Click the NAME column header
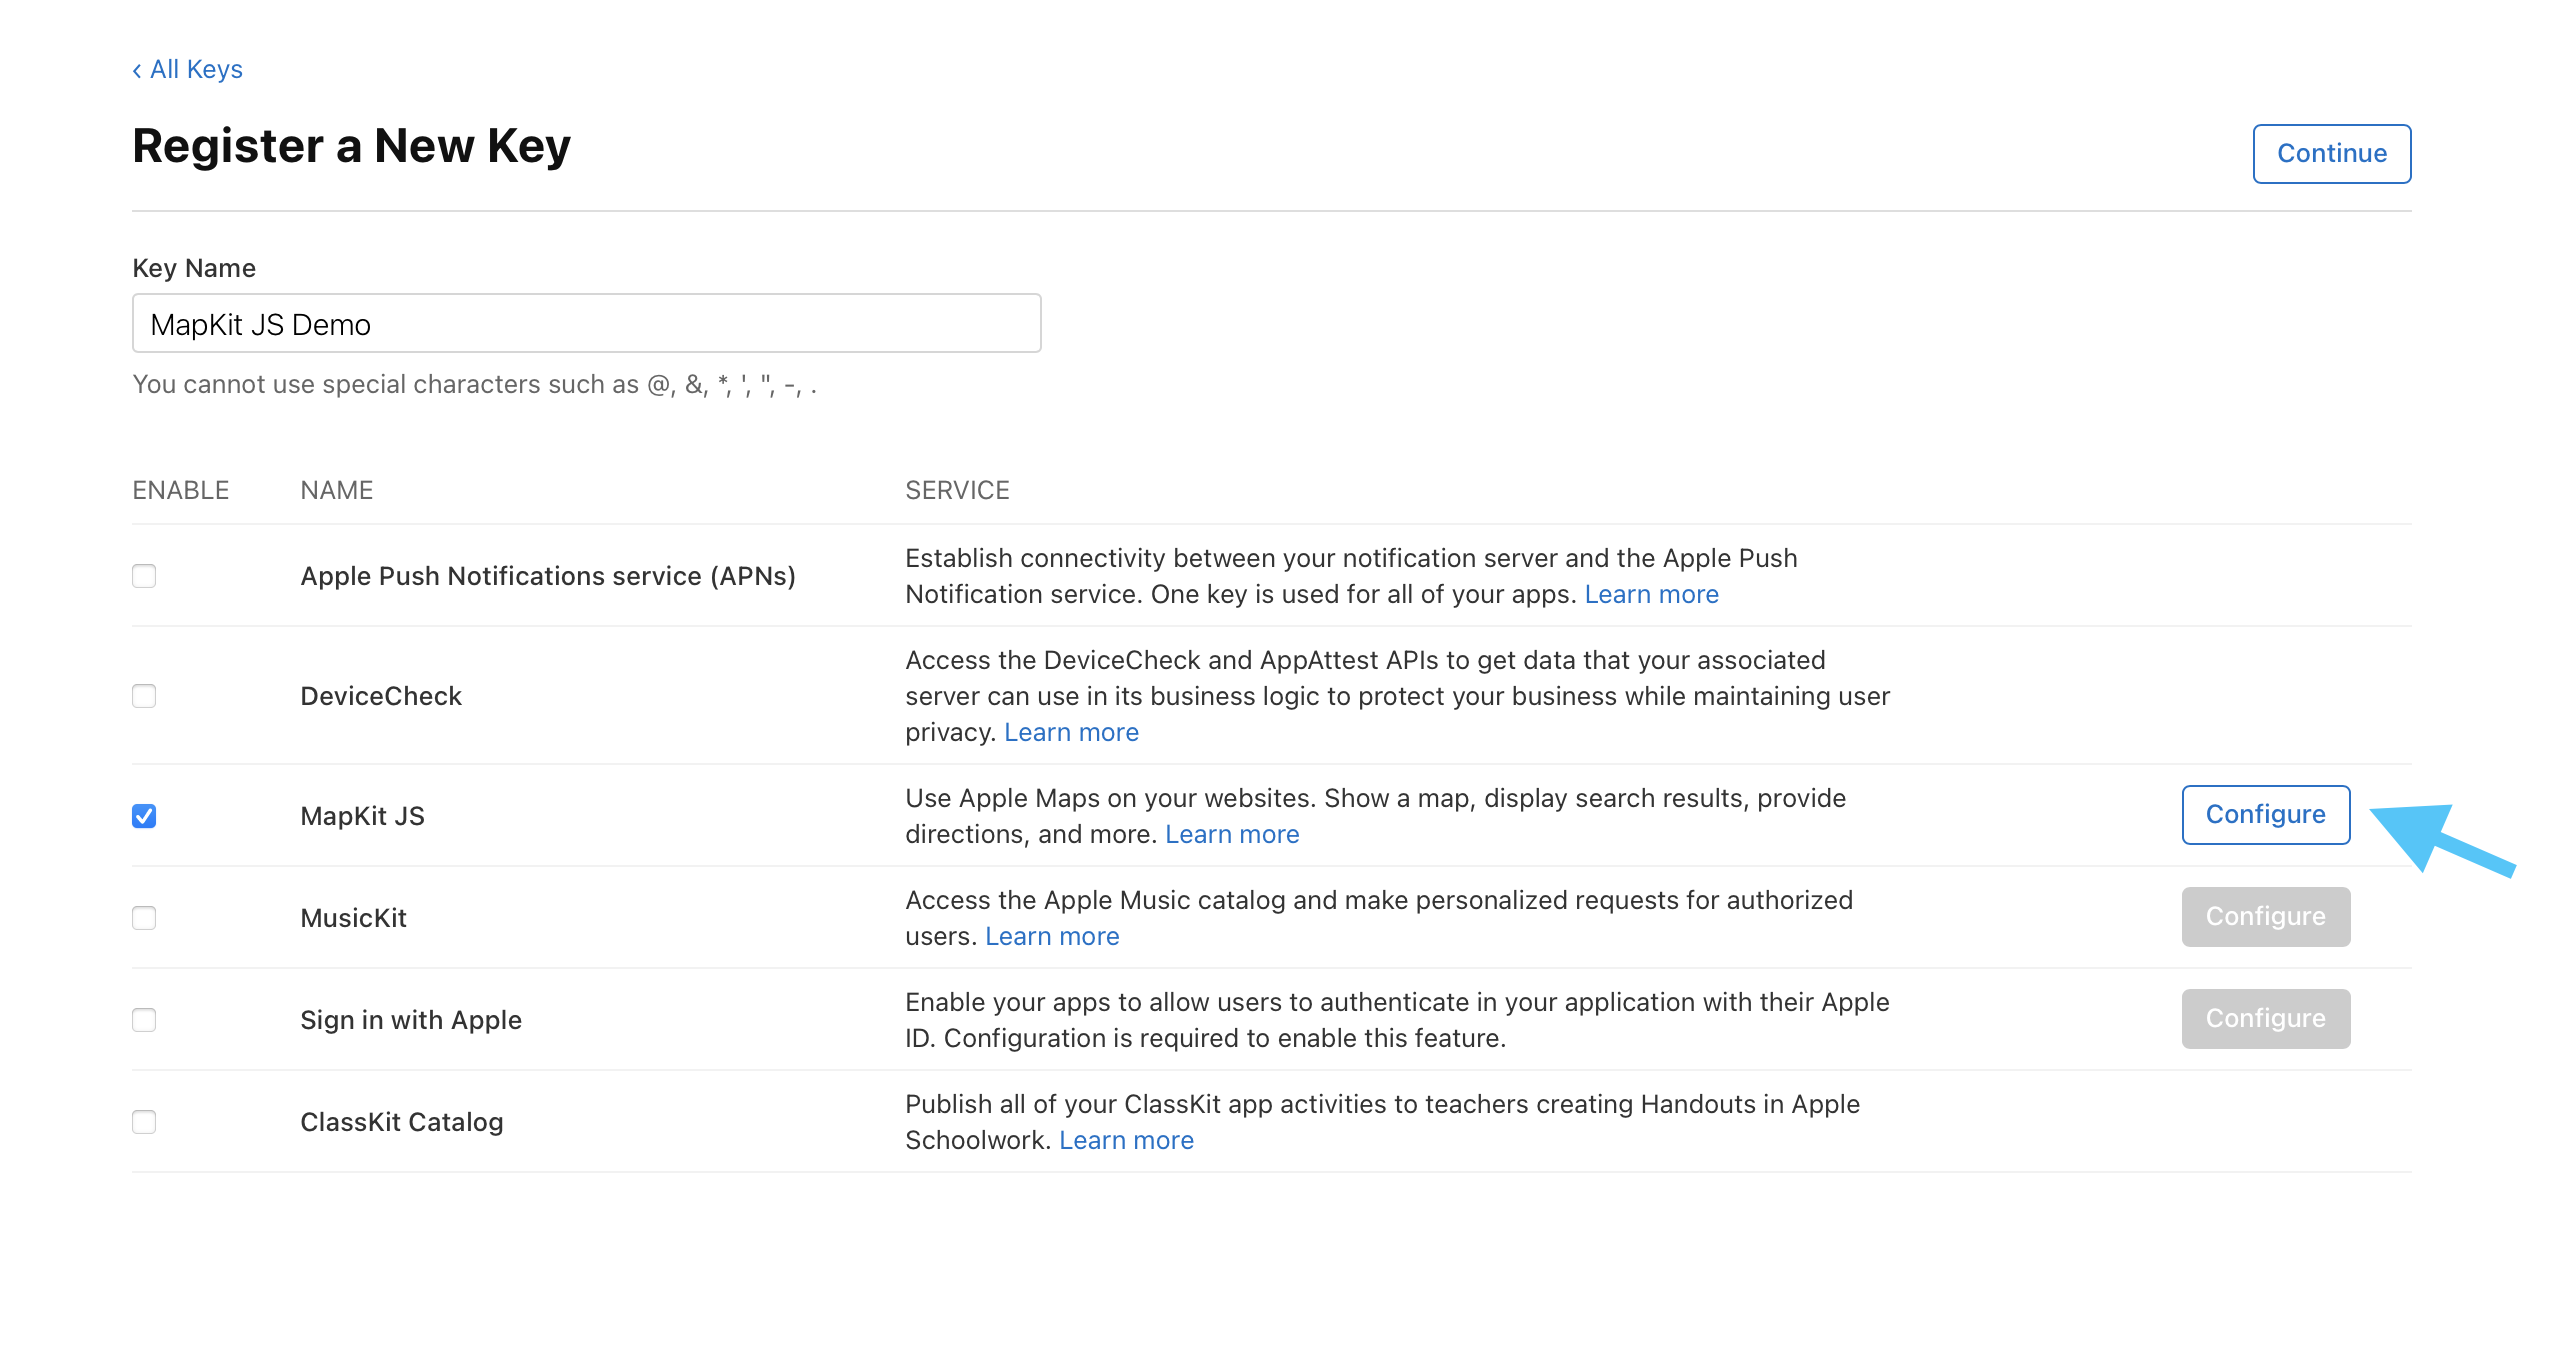The height and width of the screenshot is (1348, 2554). pyautogui.click(x=336, y=490)
